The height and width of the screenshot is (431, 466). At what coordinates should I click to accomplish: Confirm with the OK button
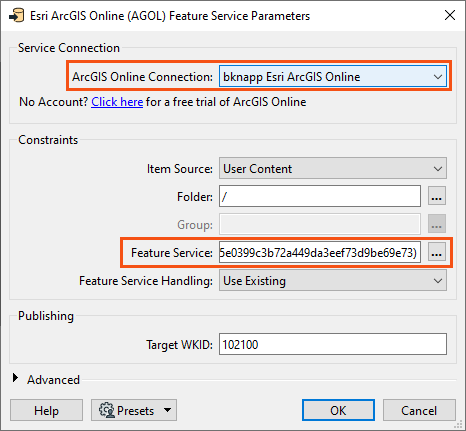coord(338,410)
